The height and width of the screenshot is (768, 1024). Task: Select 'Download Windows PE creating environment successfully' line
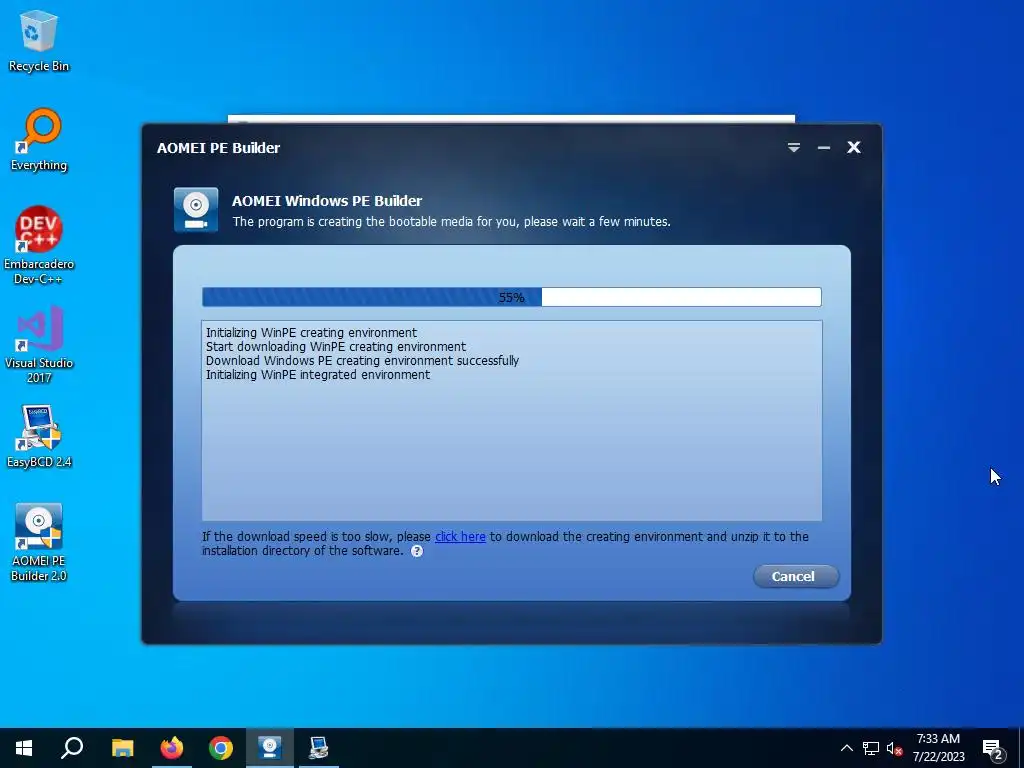point(362,360)
